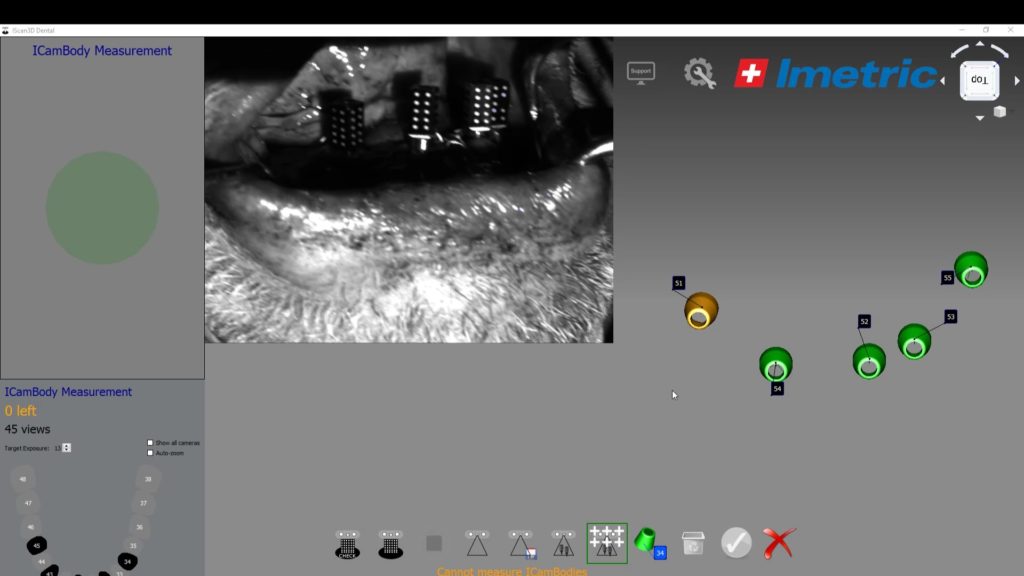Adjust the Target Exposure stepper arrows
Viewport: 1024px width, 576px height.
click(67, 448)
